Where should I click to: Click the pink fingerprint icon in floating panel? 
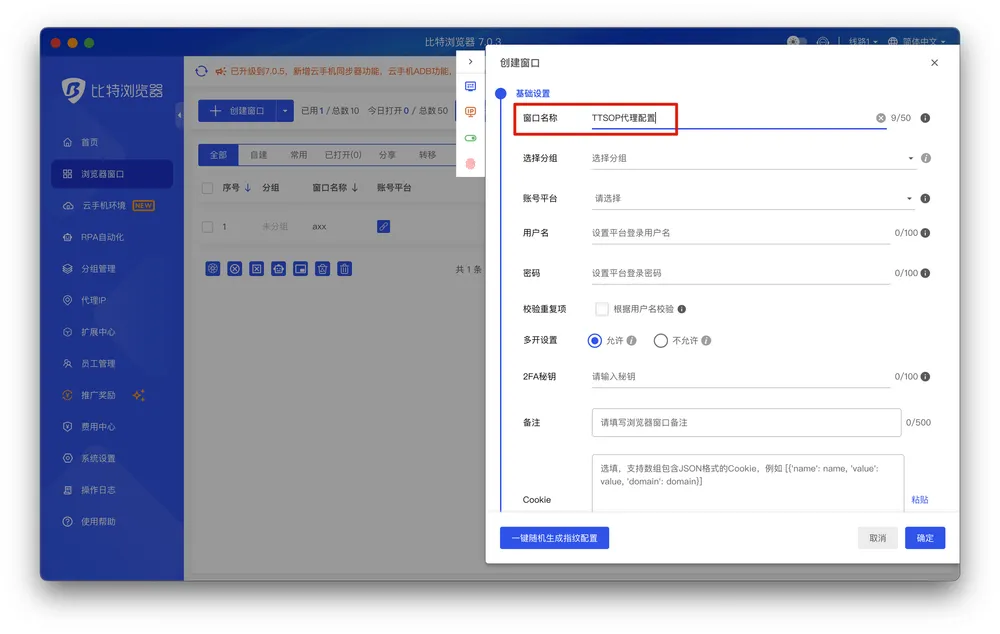[x=471, y=163]
